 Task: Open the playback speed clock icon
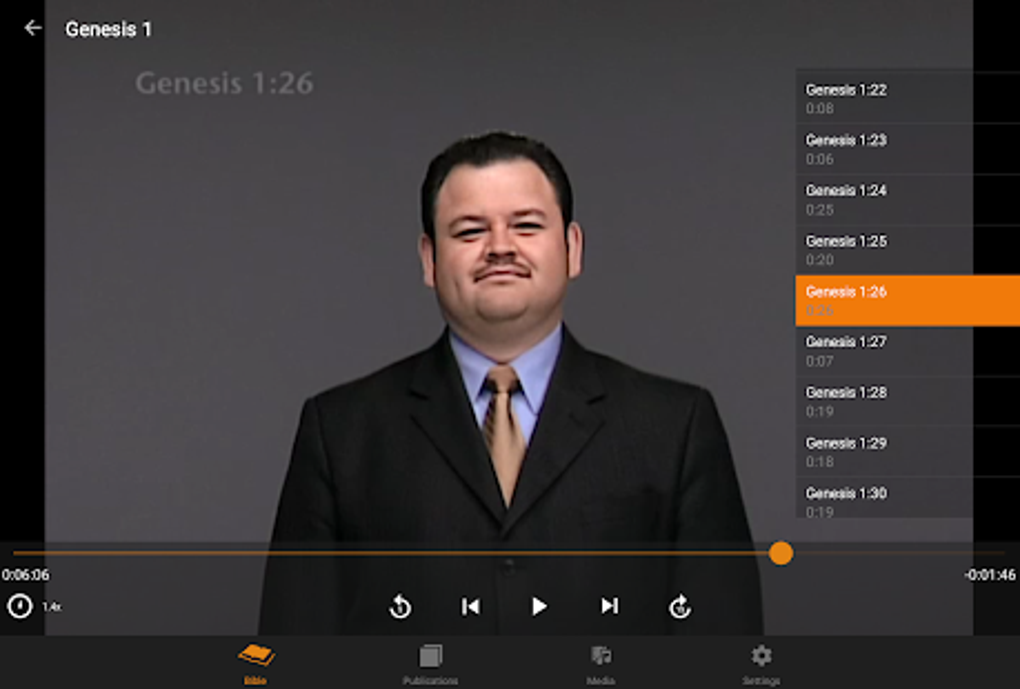(18, 603)
